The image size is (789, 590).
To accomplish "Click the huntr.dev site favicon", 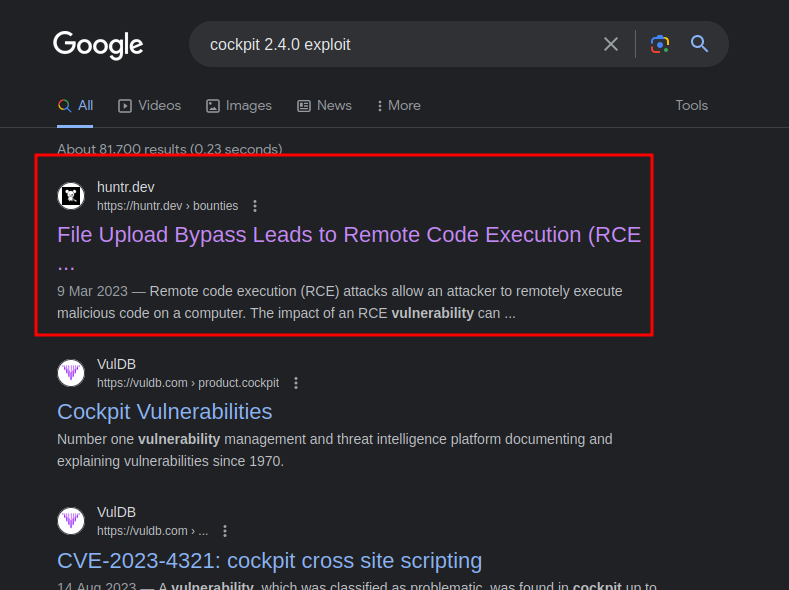I will point(71,196).
